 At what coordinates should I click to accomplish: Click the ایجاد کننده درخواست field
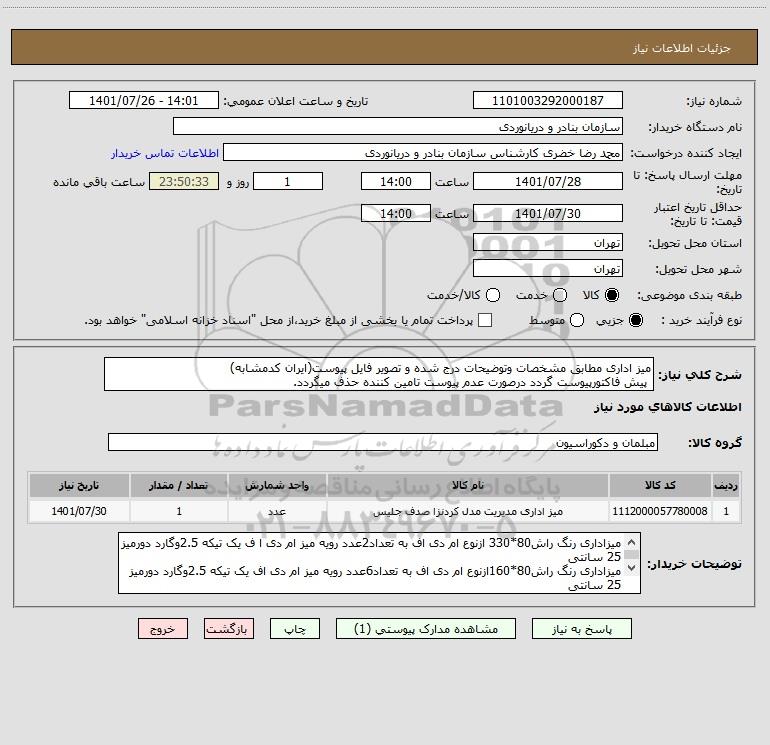click(423, 152)
